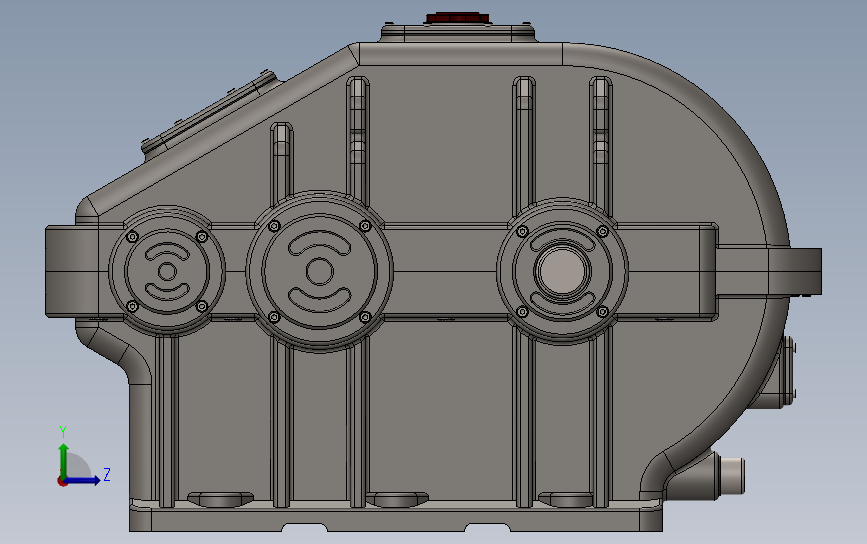This screenshot has height=544, width=867.
Task: Select the red breather cap on top of the gearbox
Action: (457, 18)
